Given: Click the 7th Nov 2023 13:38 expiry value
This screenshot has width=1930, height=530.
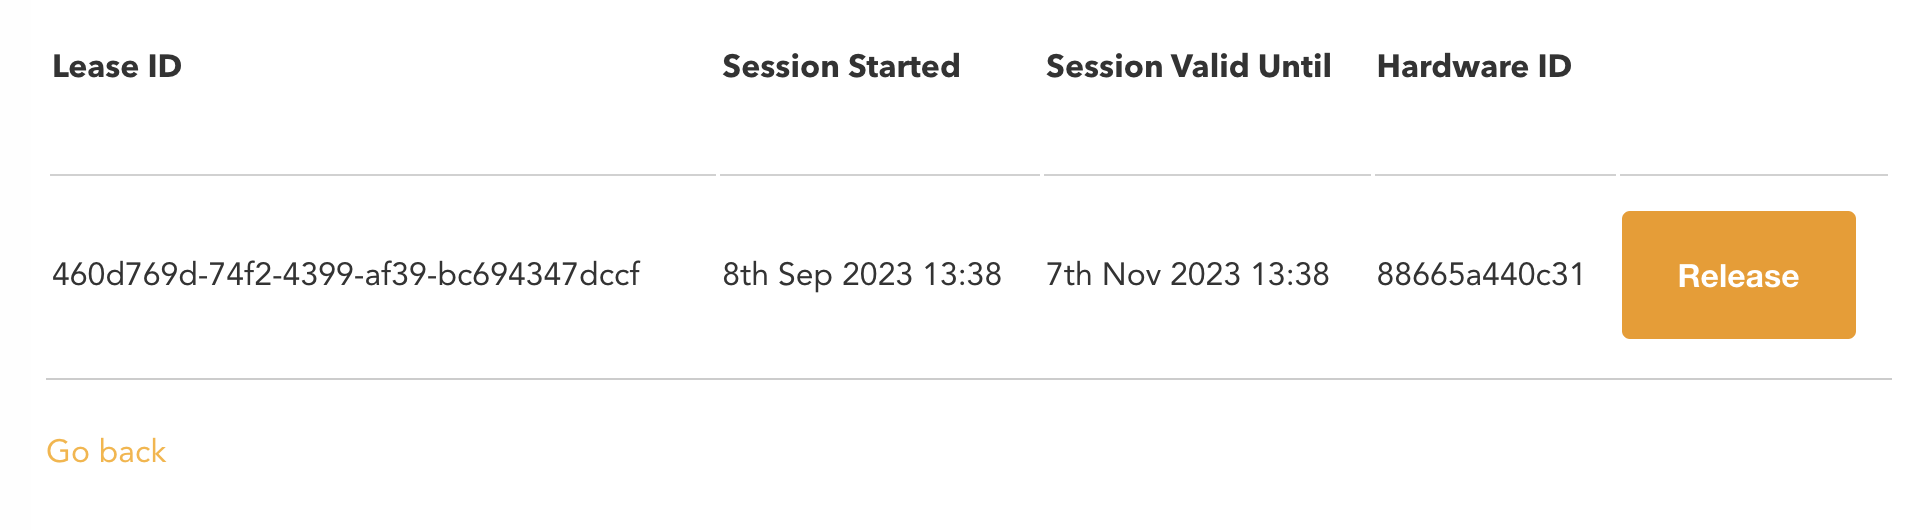Looking at the screenshot, I should 1187,275.
